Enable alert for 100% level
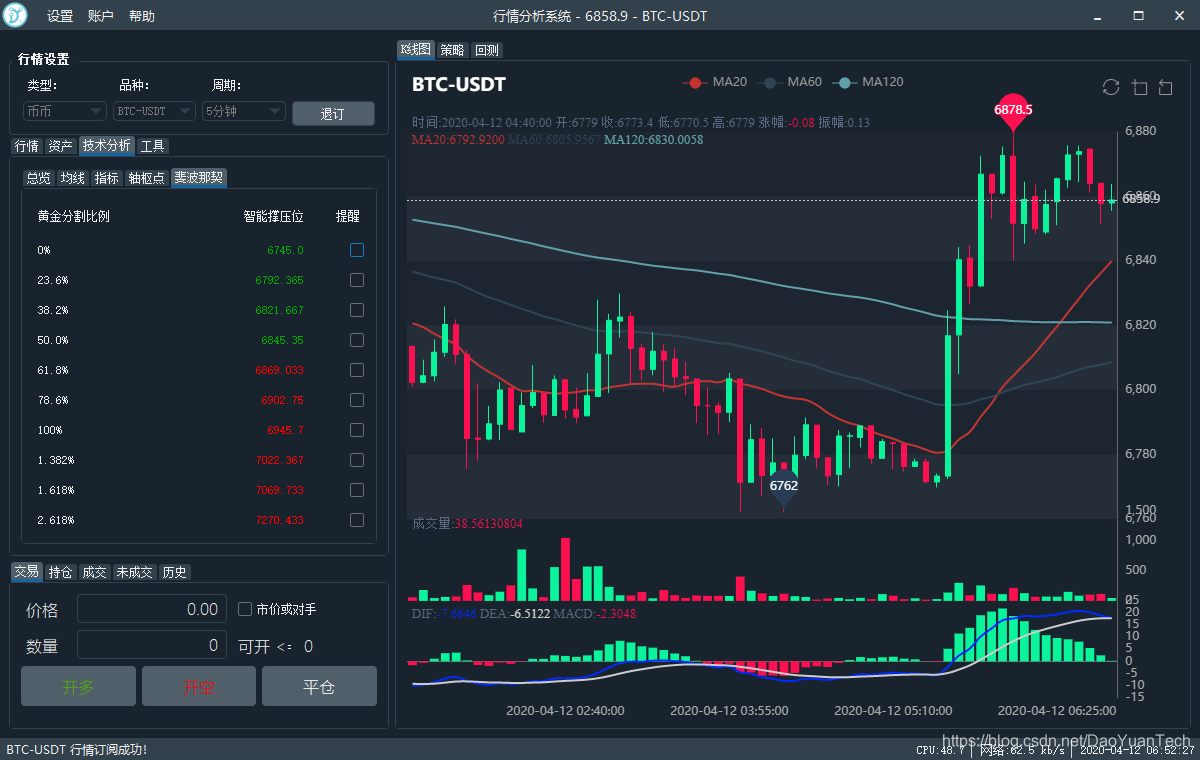This screenshot has height=760, width=1200. 357,430
